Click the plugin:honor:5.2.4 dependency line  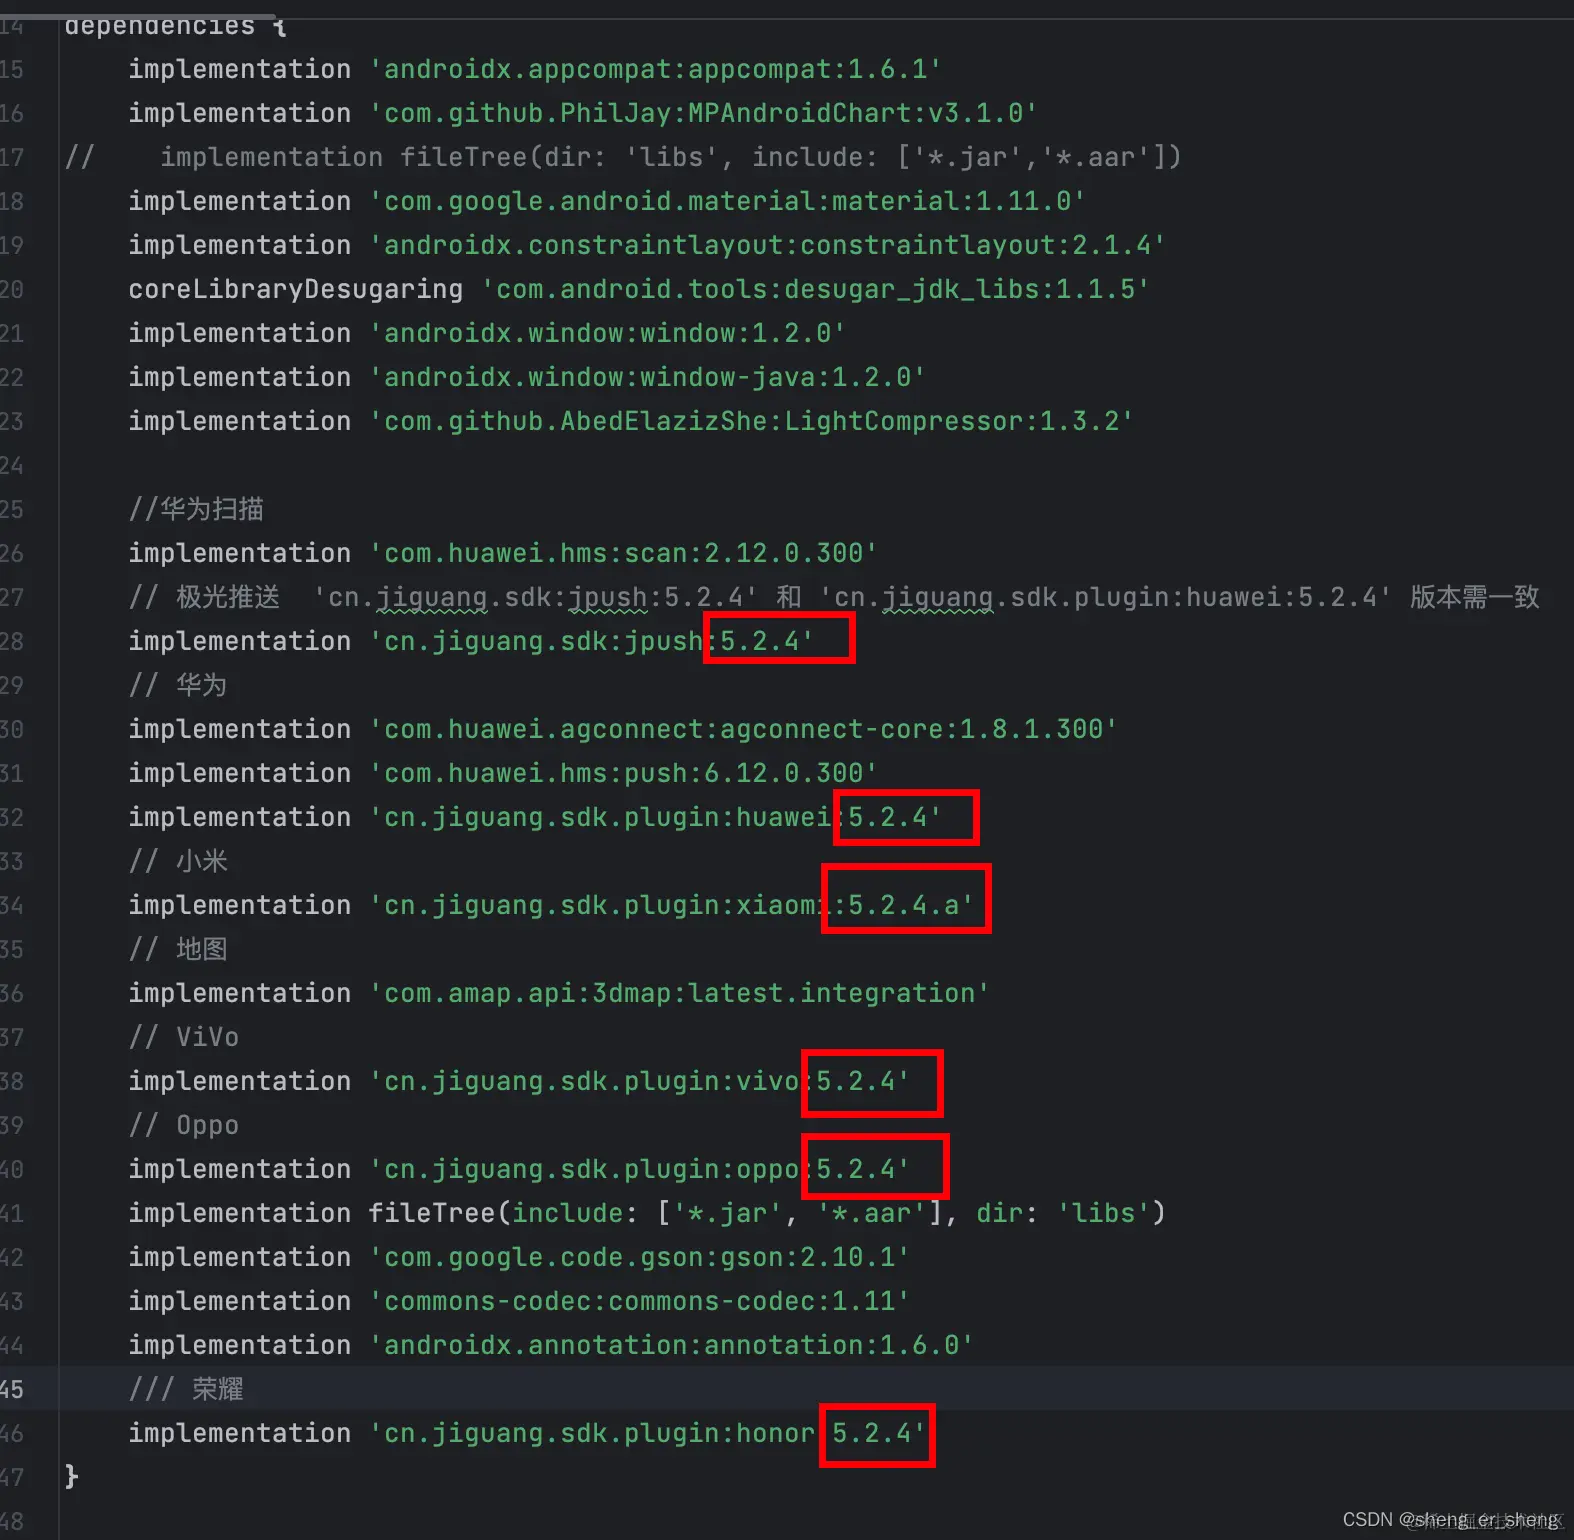[527, 1433]
